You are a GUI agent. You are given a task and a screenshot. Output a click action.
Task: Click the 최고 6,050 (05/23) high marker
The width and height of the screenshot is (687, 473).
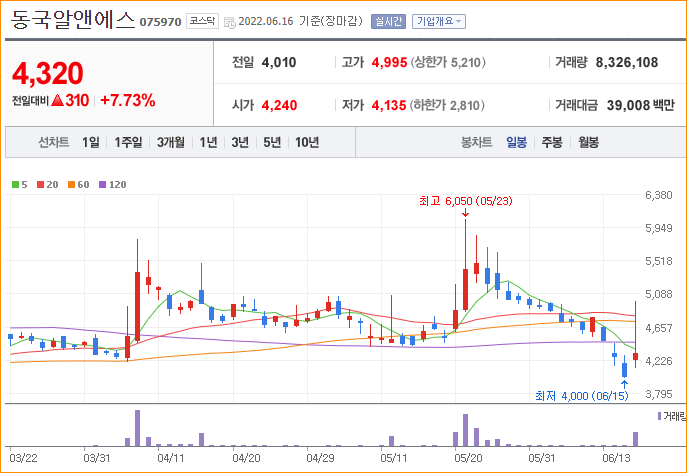point(465,201)
